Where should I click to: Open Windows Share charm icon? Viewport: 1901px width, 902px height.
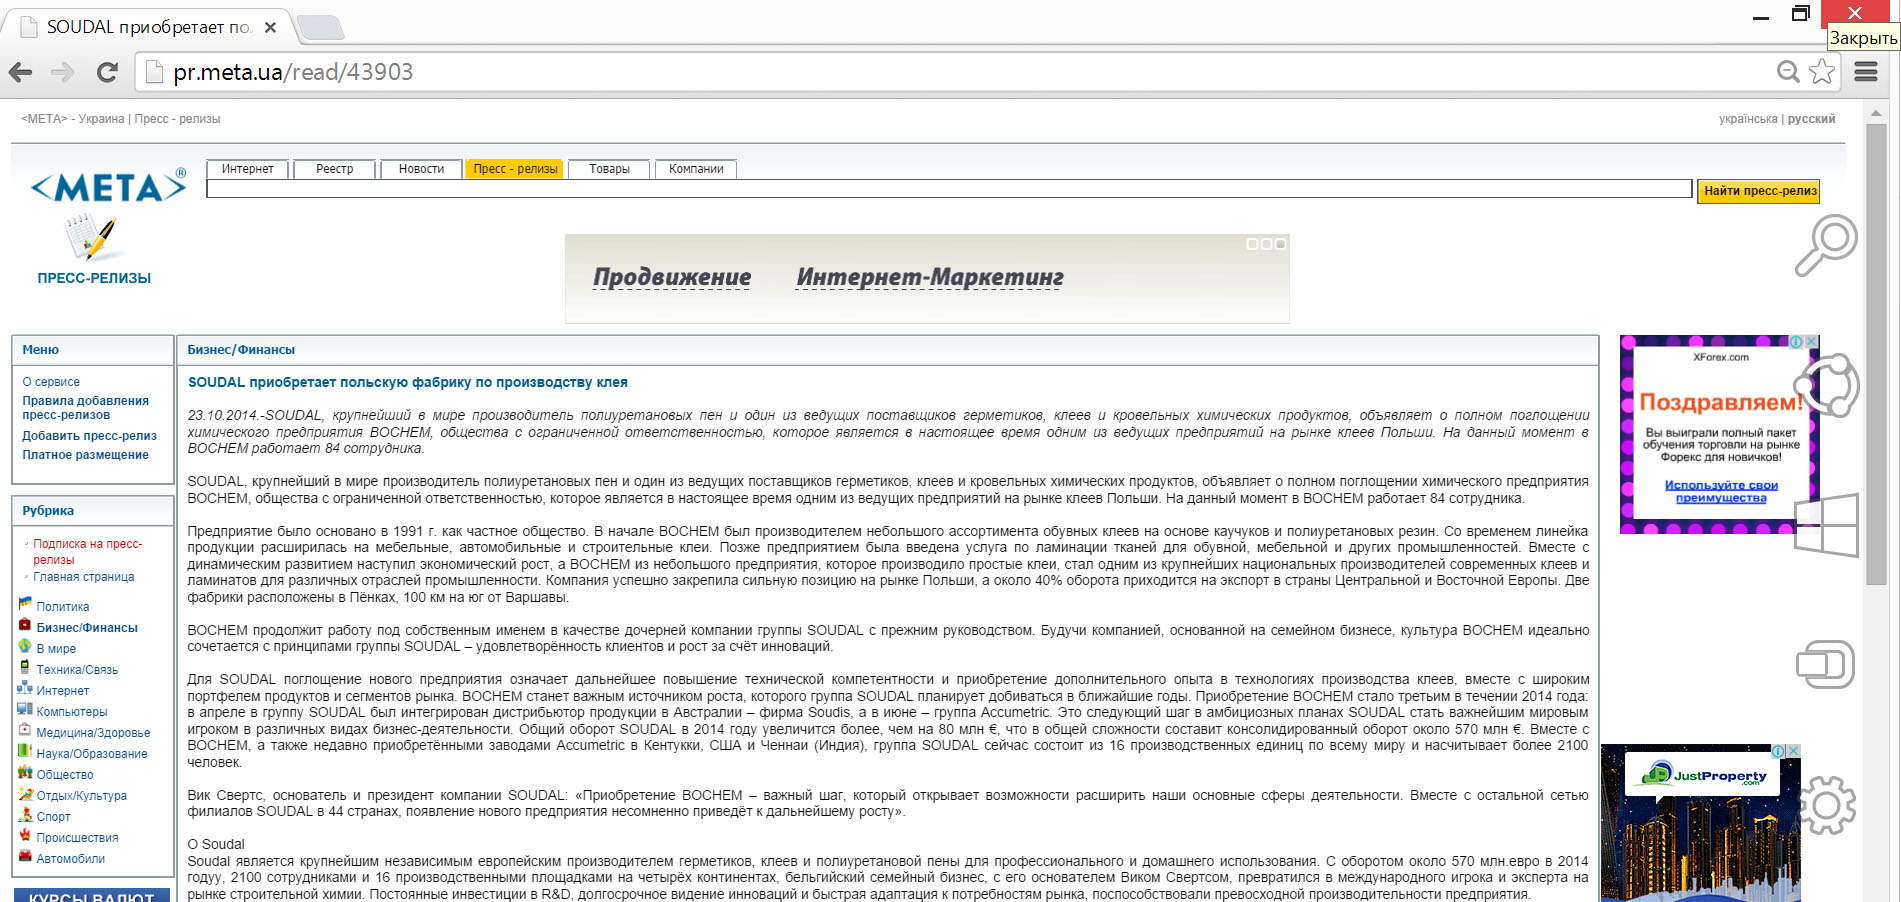click(x=1826, y=386)
